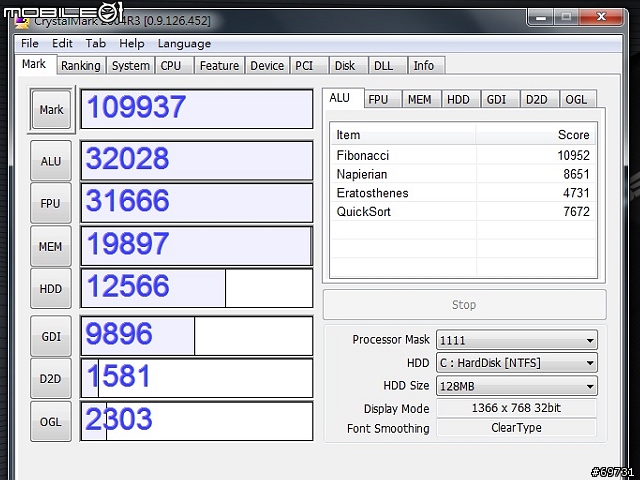Click the Display Mode 1366 x 768 field

point(516,408)
